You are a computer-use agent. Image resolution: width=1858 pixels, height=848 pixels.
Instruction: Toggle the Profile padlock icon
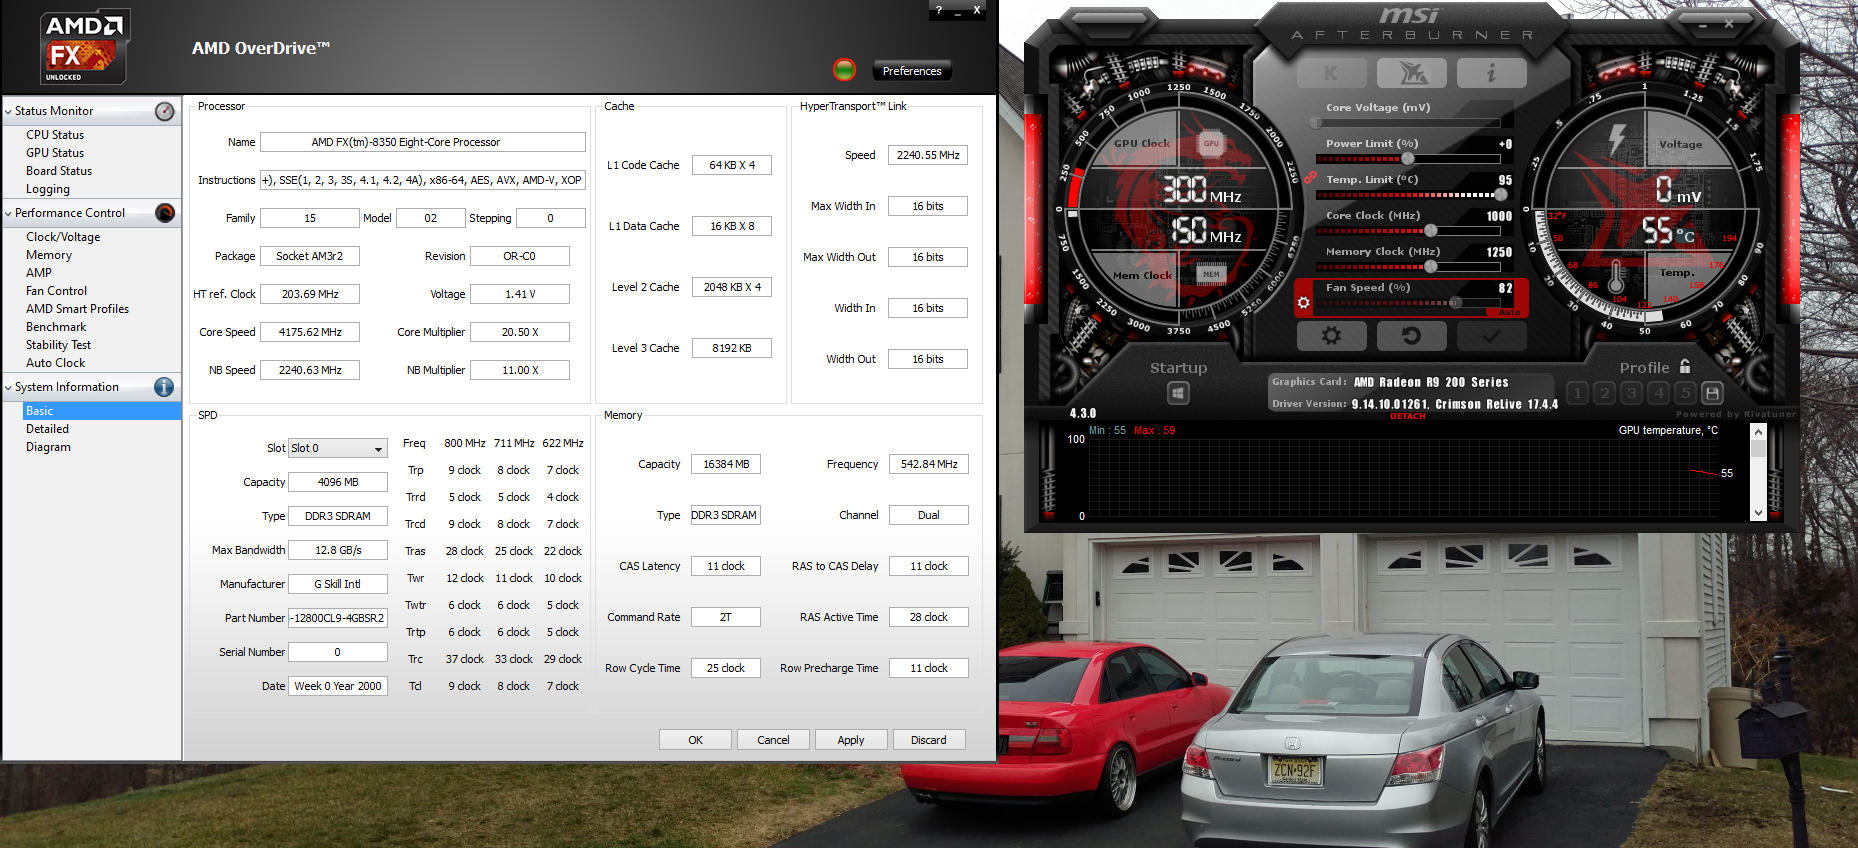[1685, 366]
